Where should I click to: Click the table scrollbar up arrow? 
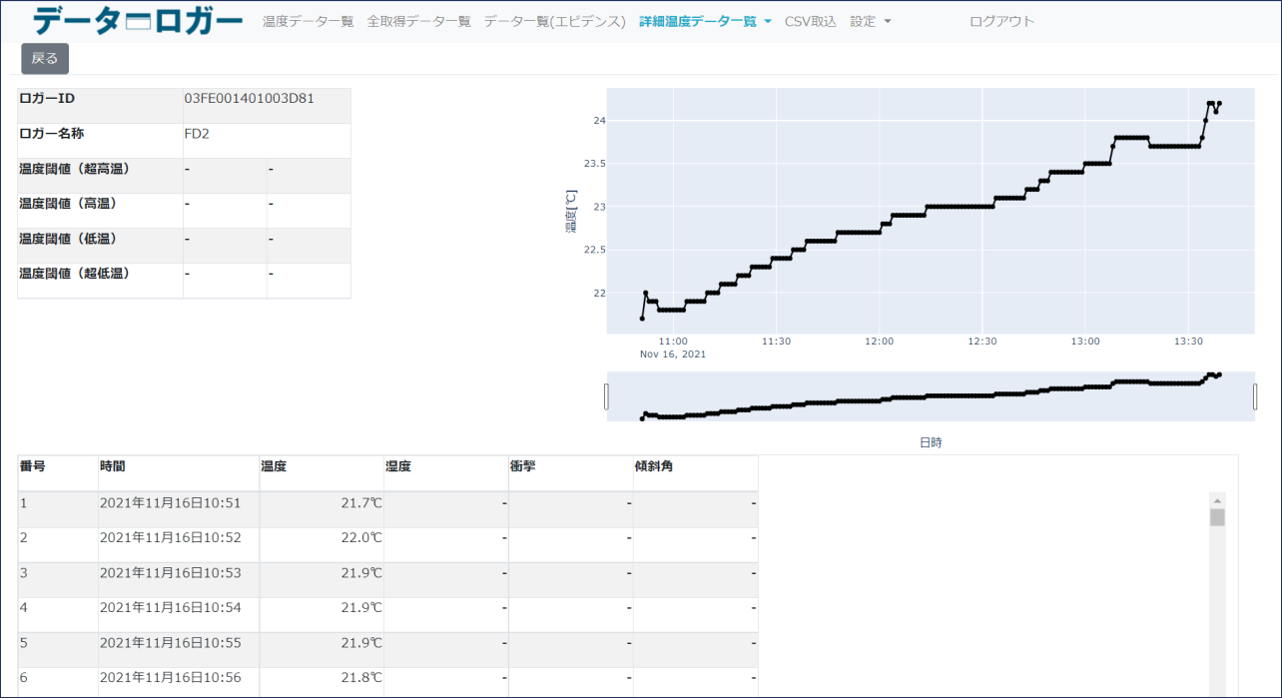click(x=1217, y=500)
